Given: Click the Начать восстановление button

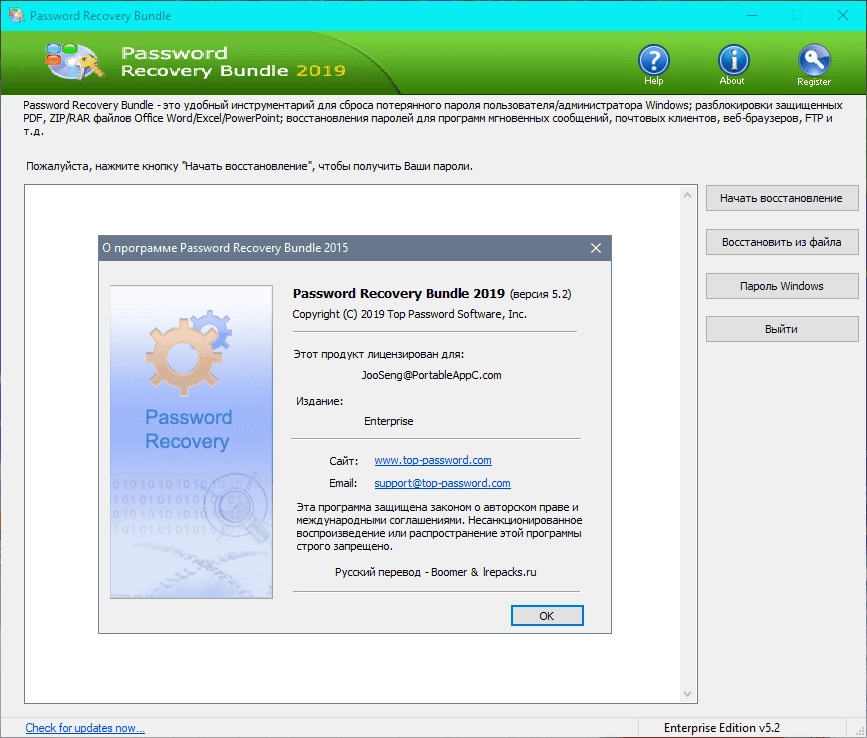Looking at the screenshot, I should point(782,198).
